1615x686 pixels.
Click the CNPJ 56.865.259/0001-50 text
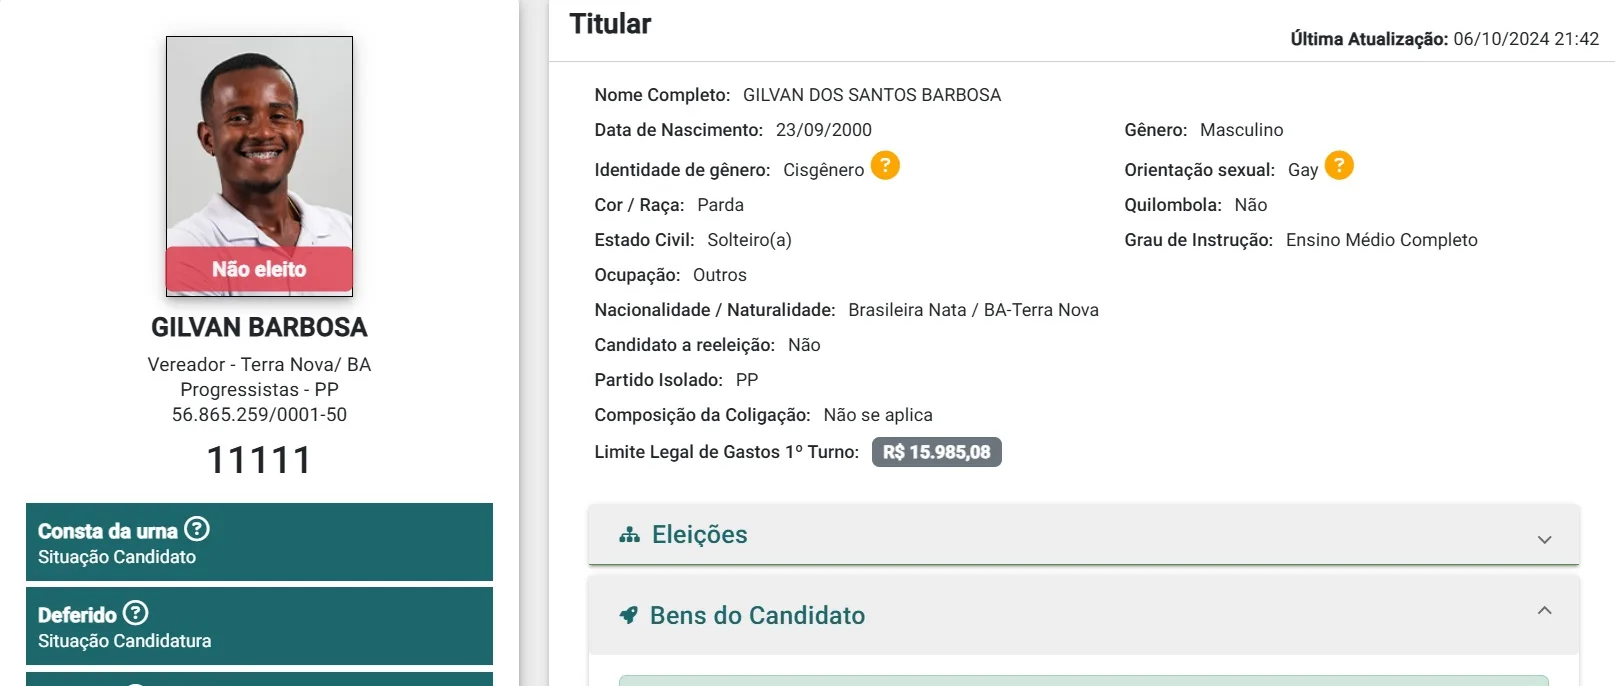[259, 414]
